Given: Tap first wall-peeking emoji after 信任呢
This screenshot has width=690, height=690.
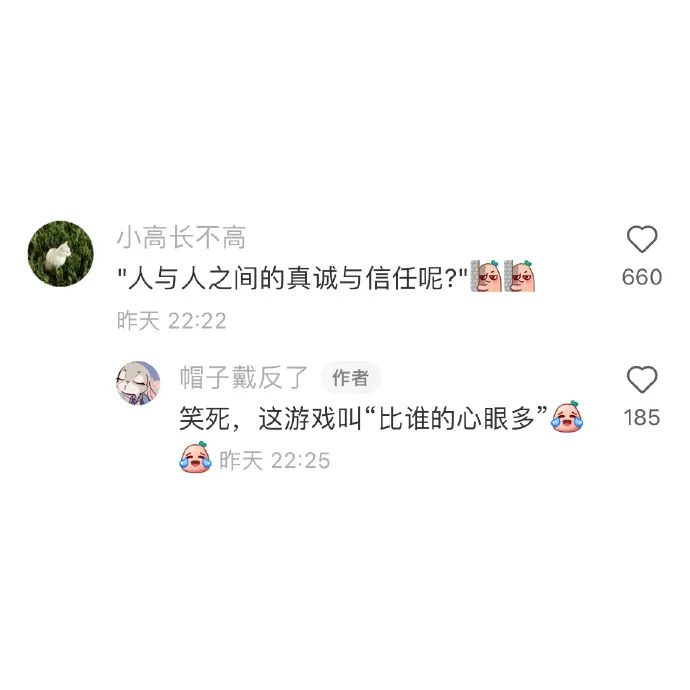Looking at the screenshot, I should click(x=486, y=276).
